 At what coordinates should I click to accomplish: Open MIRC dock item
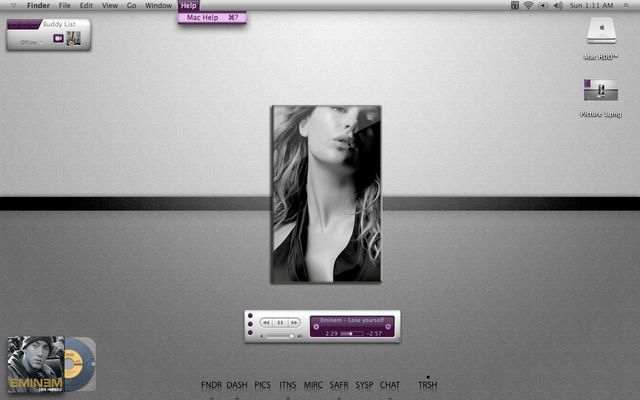(x=313, y=385)
